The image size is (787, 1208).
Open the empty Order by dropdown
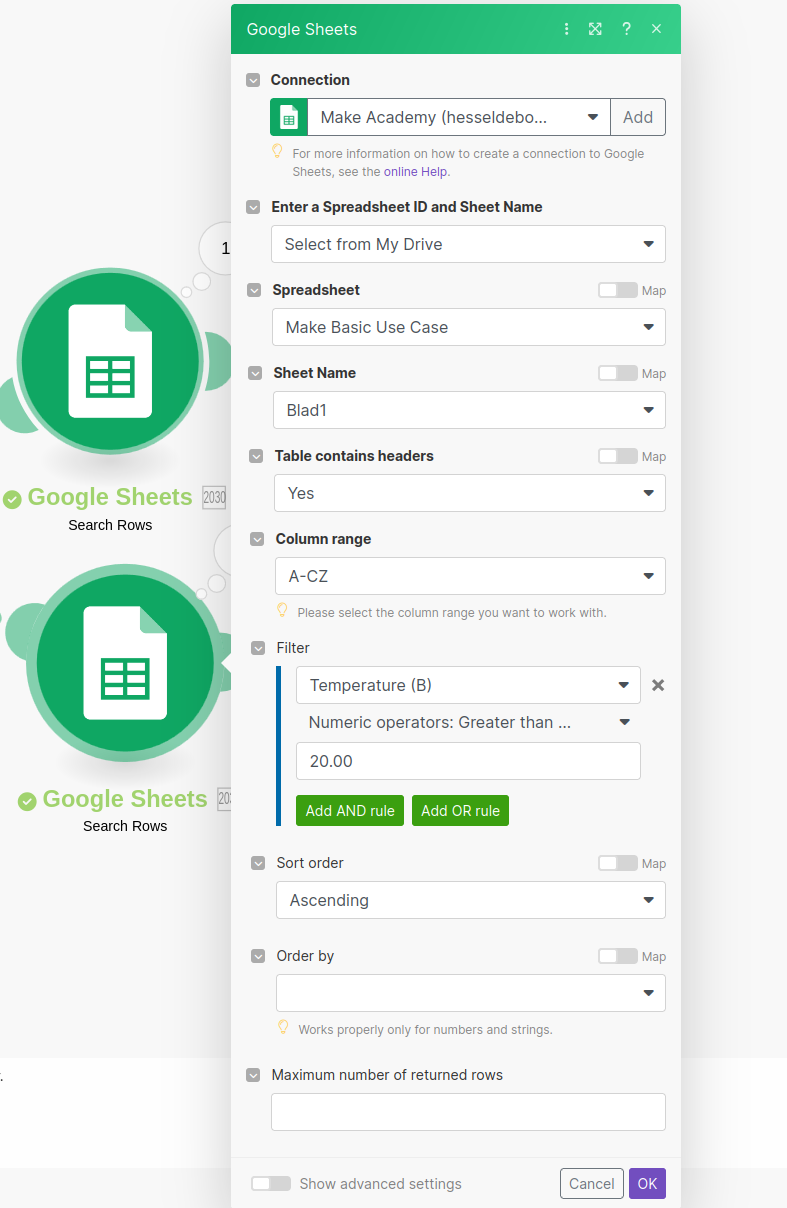pos(471,993)
